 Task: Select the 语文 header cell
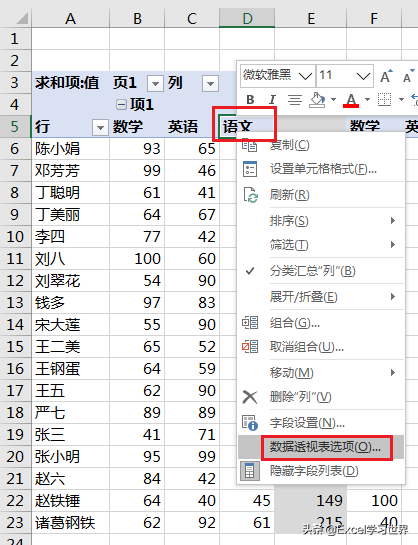pos(247,126)
